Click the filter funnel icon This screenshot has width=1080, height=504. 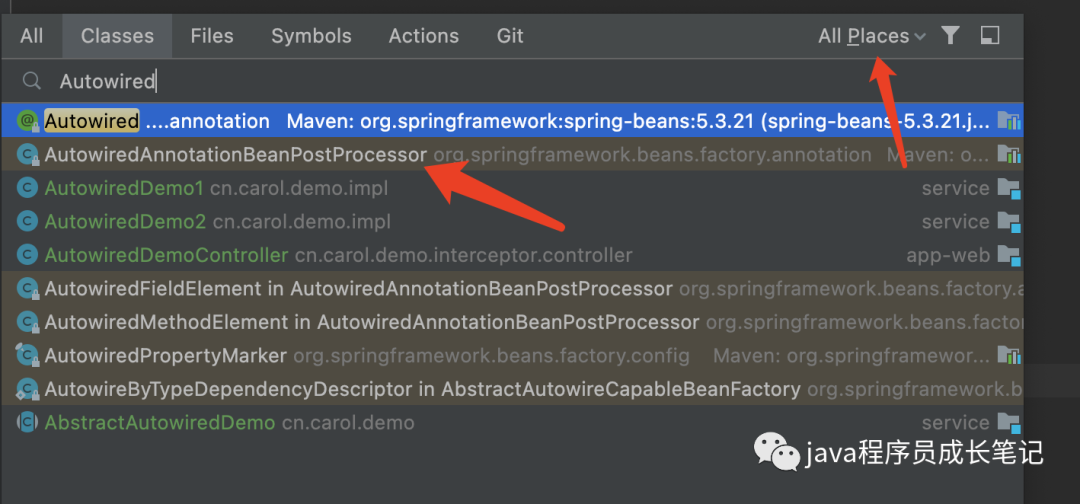coord(951,36)
